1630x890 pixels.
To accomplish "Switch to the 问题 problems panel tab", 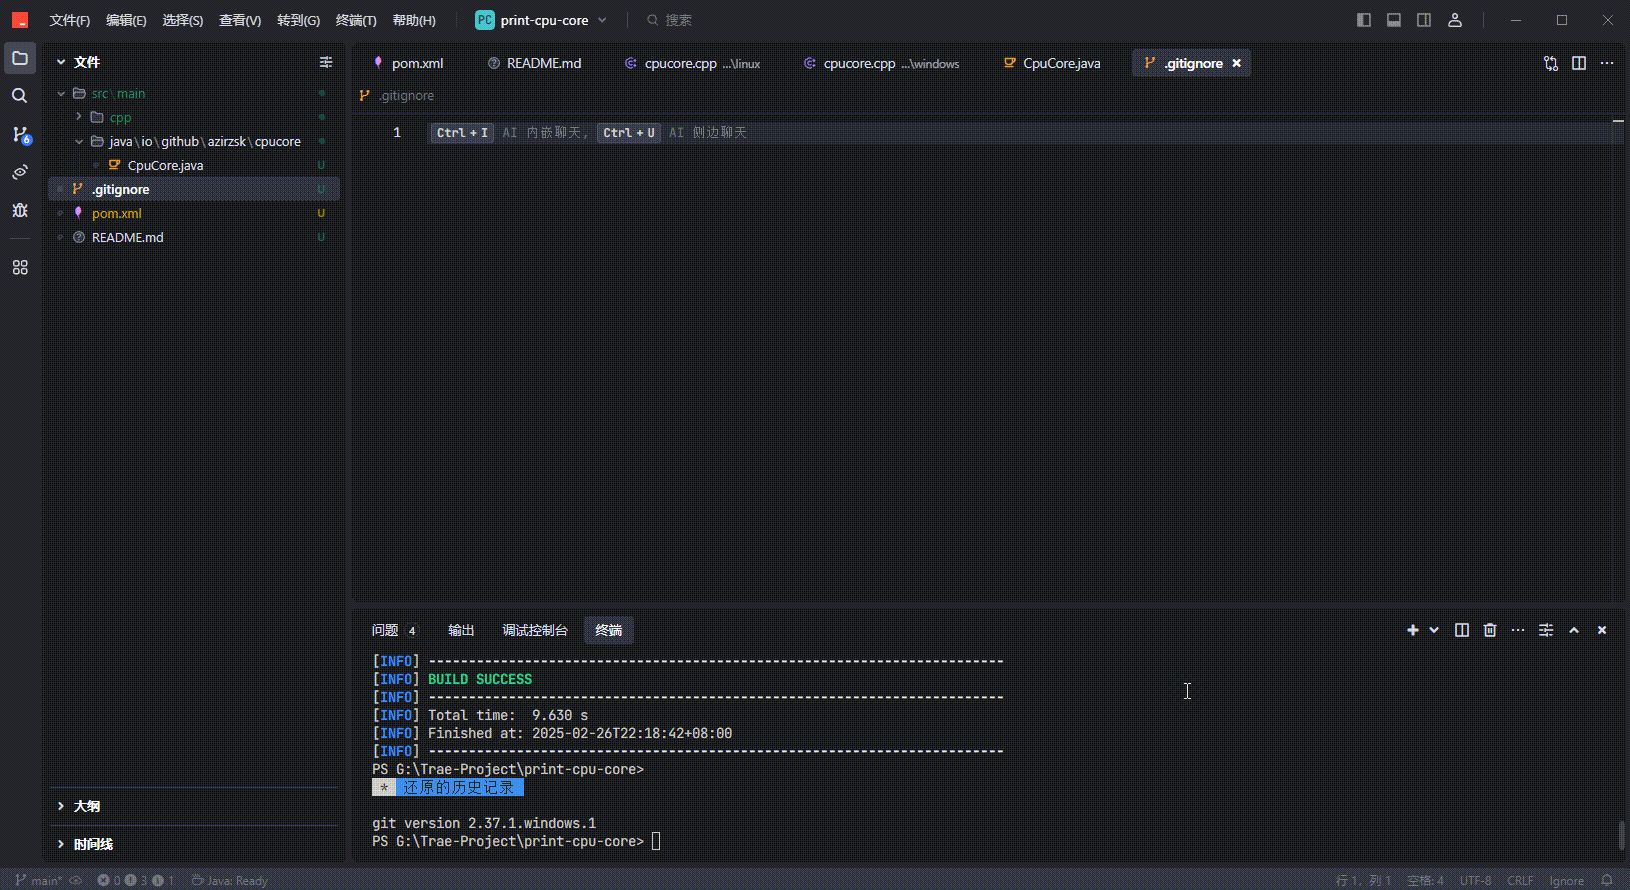I will pos(393,630).
